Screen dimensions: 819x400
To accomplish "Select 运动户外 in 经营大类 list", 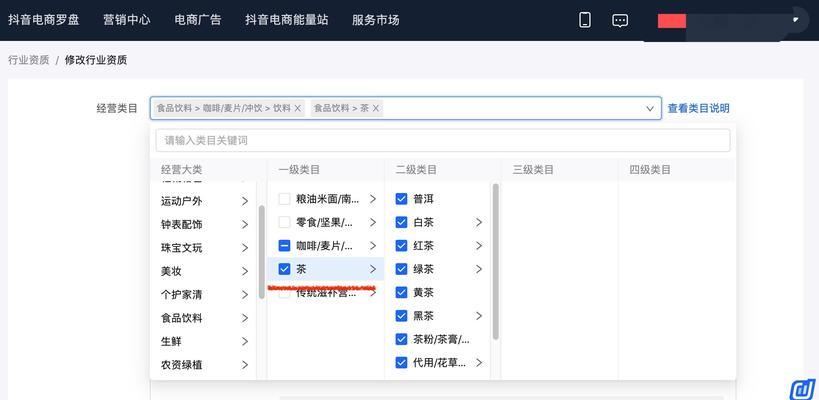I will point(181,201).
